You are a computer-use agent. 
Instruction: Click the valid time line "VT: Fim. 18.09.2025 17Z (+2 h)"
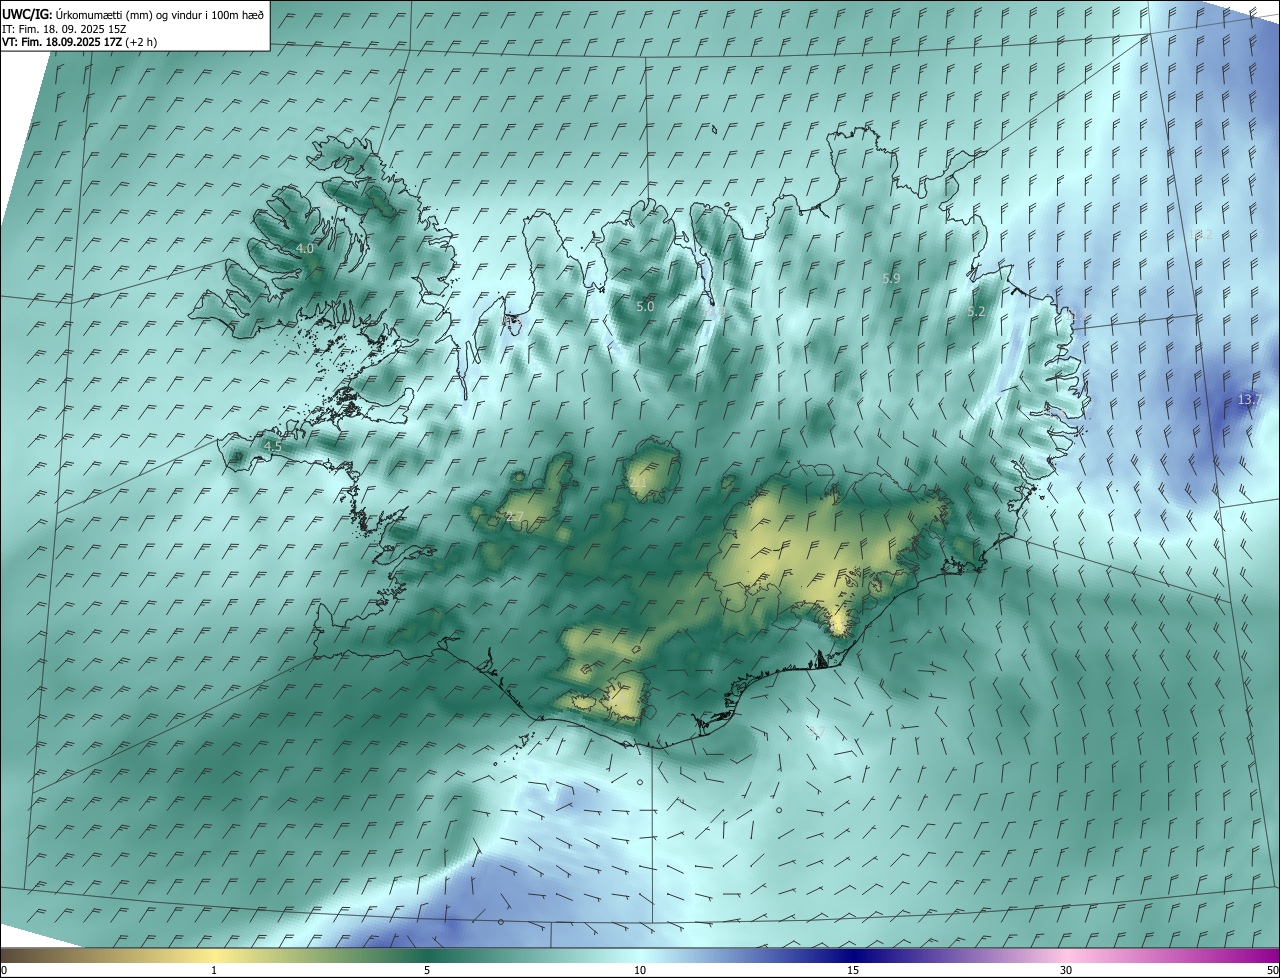coord(79,42)
